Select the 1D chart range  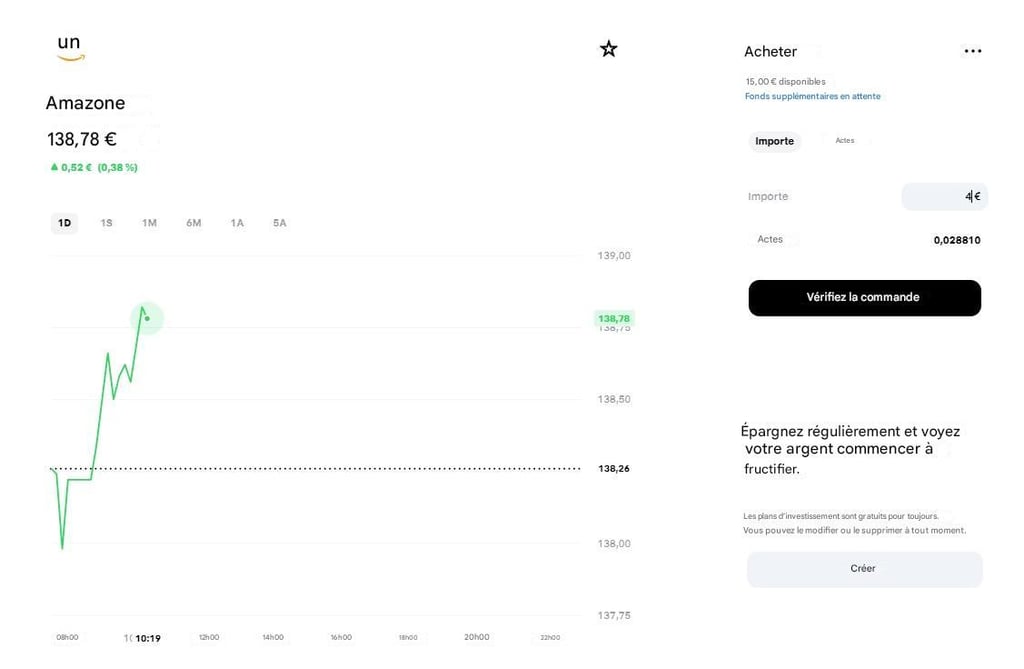63,222
